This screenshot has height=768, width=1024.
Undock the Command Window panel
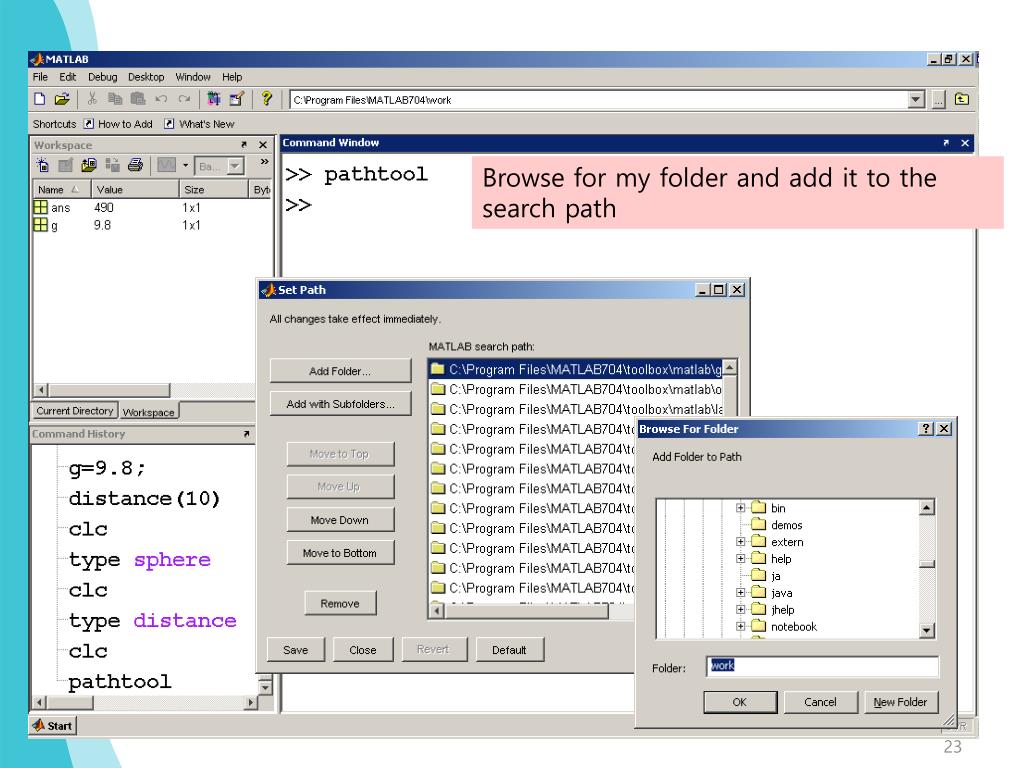(946, 142)
